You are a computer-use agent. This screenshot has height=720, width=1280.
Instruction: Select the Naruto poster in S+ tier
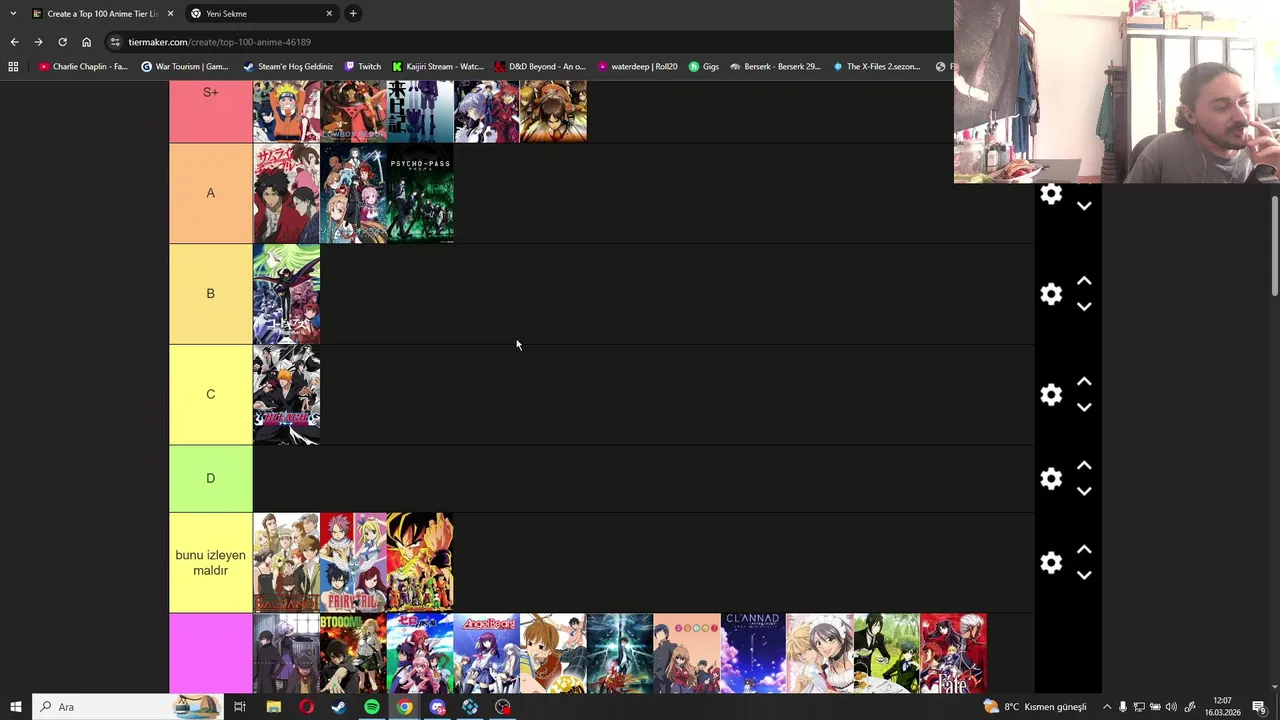(x=286, y=111)
